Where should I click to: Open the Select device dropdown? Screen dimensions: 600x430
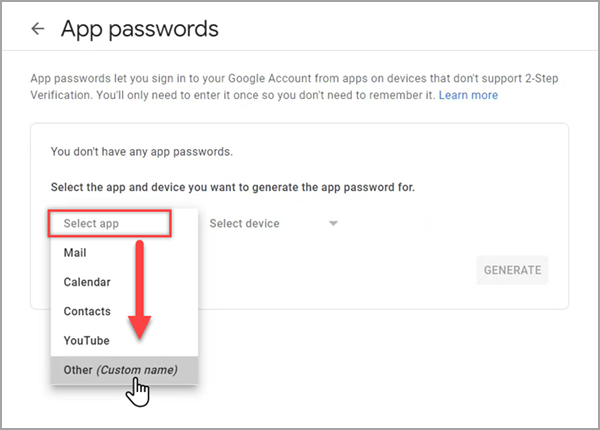[x=274, y=223]
